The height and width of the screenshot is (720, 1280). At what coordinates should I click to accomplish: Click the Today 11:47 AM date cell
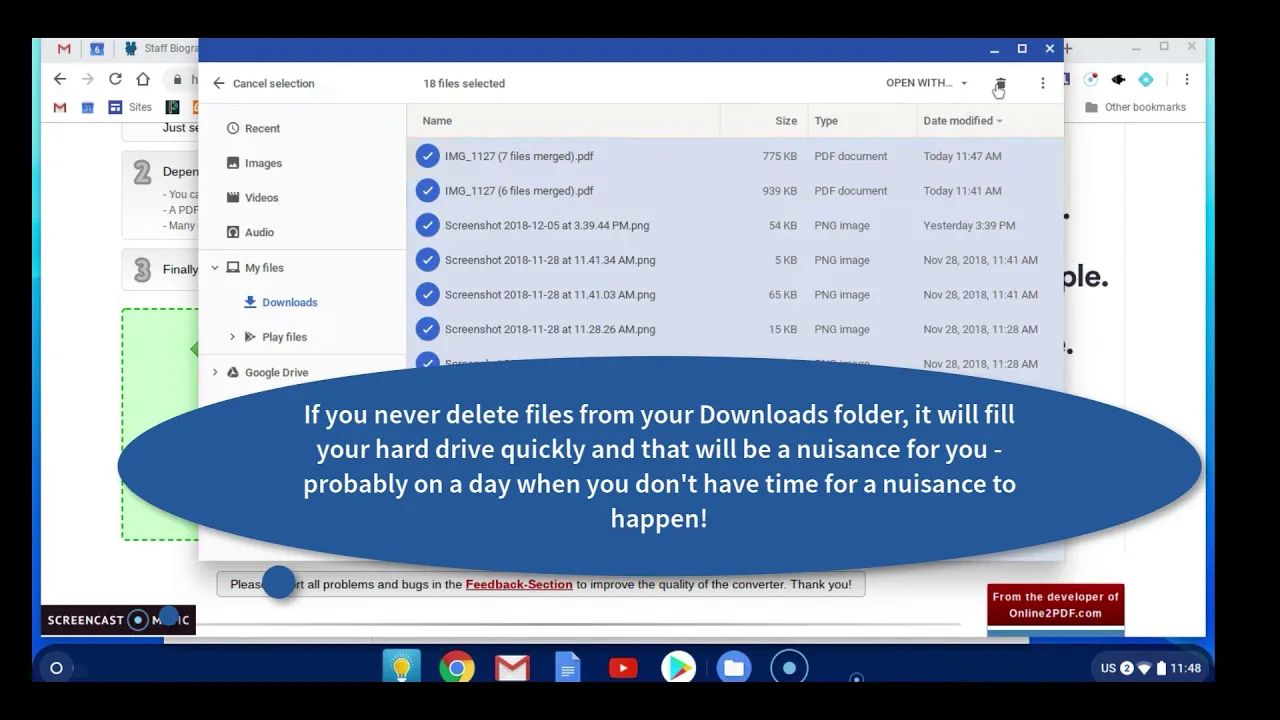(x=962, y=156)
